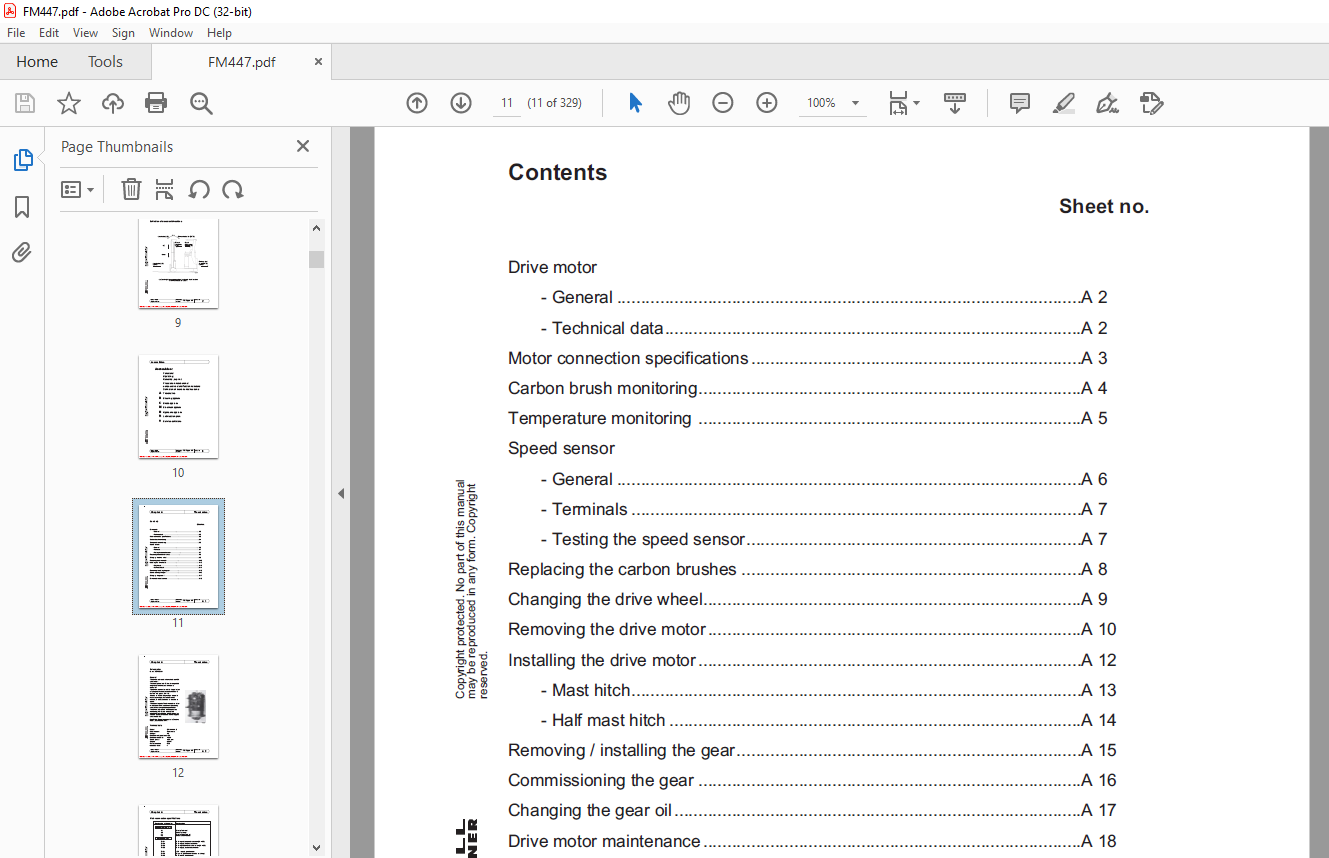Open the File menu
The width and height of the screenshot is (1329, 858).
(x=16, y=33)
